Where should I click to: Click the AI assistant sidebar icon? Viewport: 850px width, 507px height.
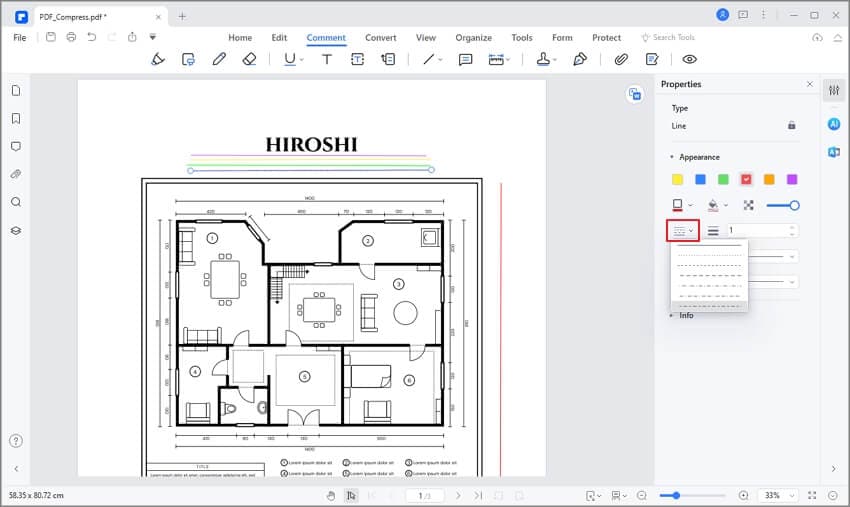pos(834,124)
